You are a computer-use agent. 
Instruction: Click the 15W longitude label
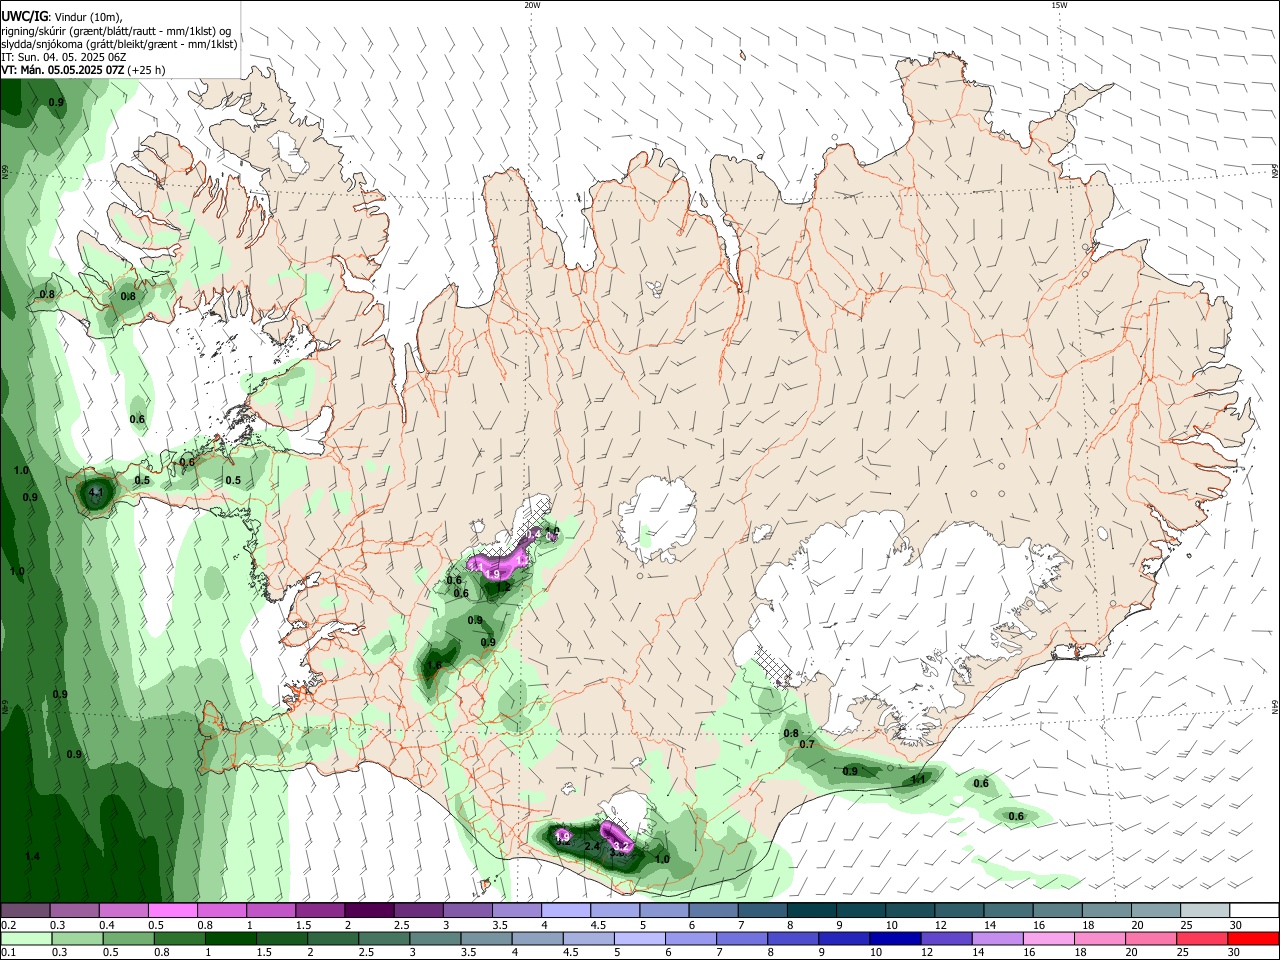tap(1059, 5)
